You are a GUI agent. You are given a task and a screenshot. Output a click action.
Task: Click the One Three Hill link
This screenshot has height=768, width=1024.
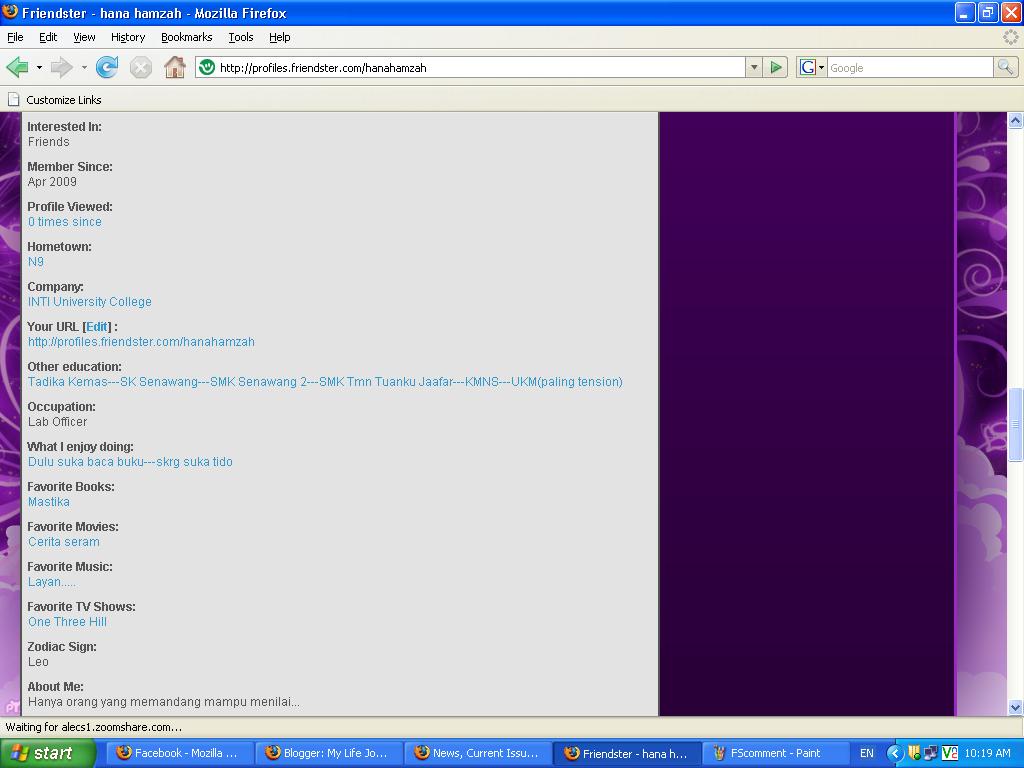coord(67,622)
